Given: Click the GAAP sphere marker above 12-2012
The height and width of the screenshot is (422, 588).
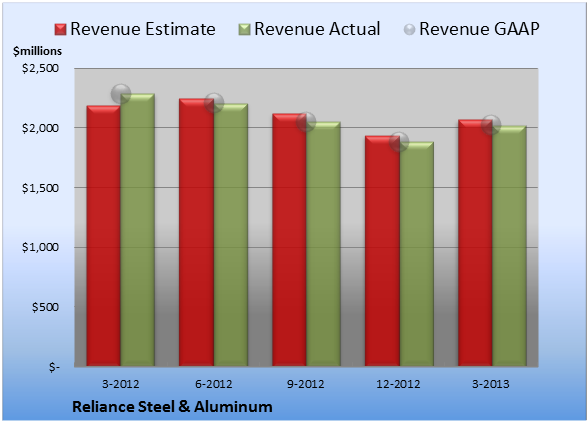Looking at the screenshot, I should (399, 141).
